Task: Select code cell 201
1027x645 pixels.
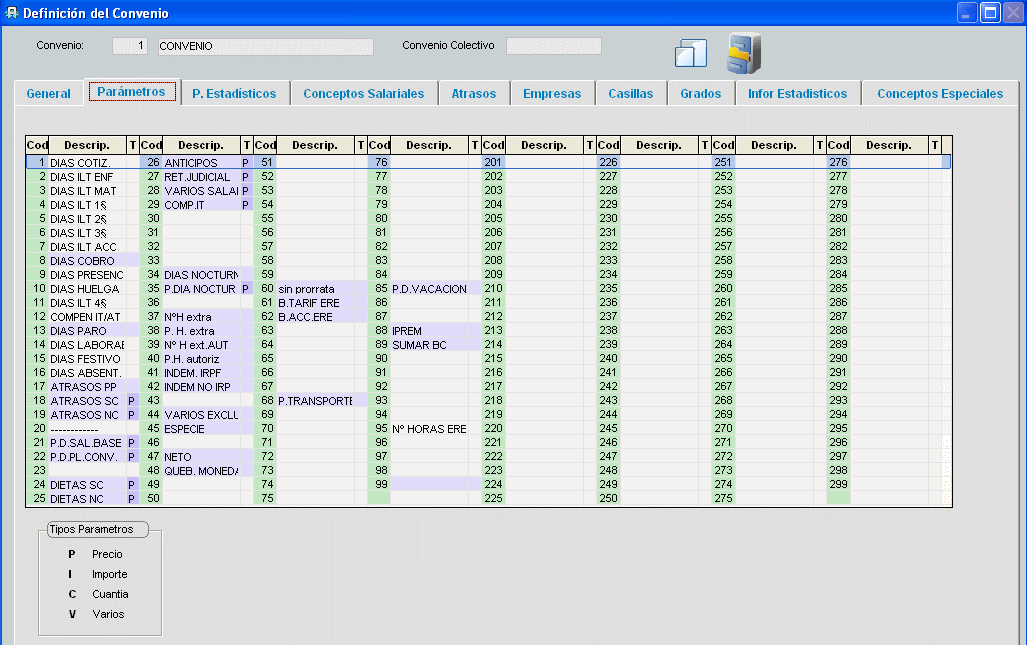Action: click(x=493, y=162)
